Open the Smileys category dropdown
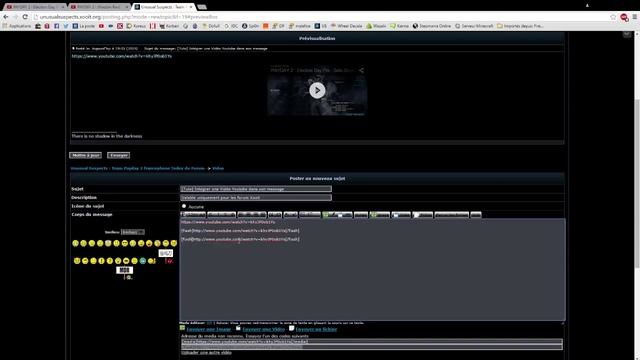 [x=132, y=232]
